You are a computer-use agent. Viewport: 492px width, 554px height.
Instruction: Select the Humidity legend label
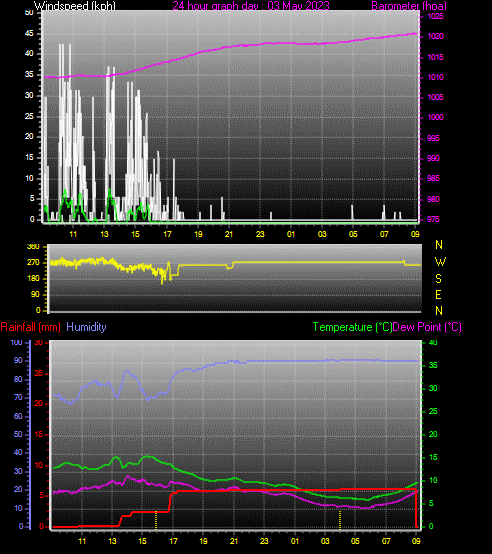coord(86,327)
